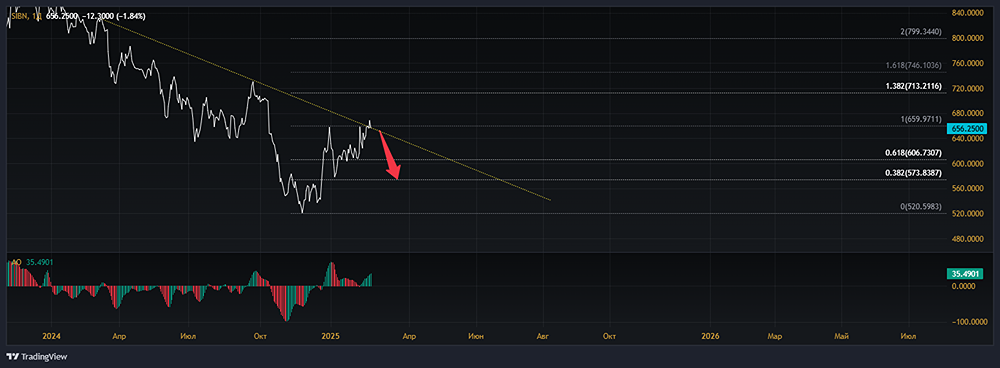Screen dimensions: 1000x368
Task: Click the Май time axis label
Action: [842, 335]
